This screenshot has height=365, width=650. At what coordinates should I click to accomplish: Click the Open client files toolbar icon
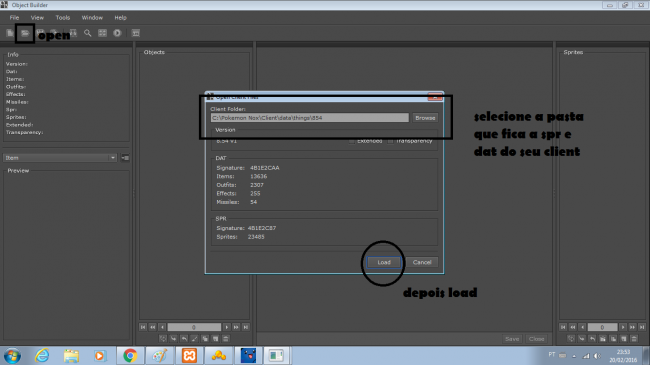[25, 33]
